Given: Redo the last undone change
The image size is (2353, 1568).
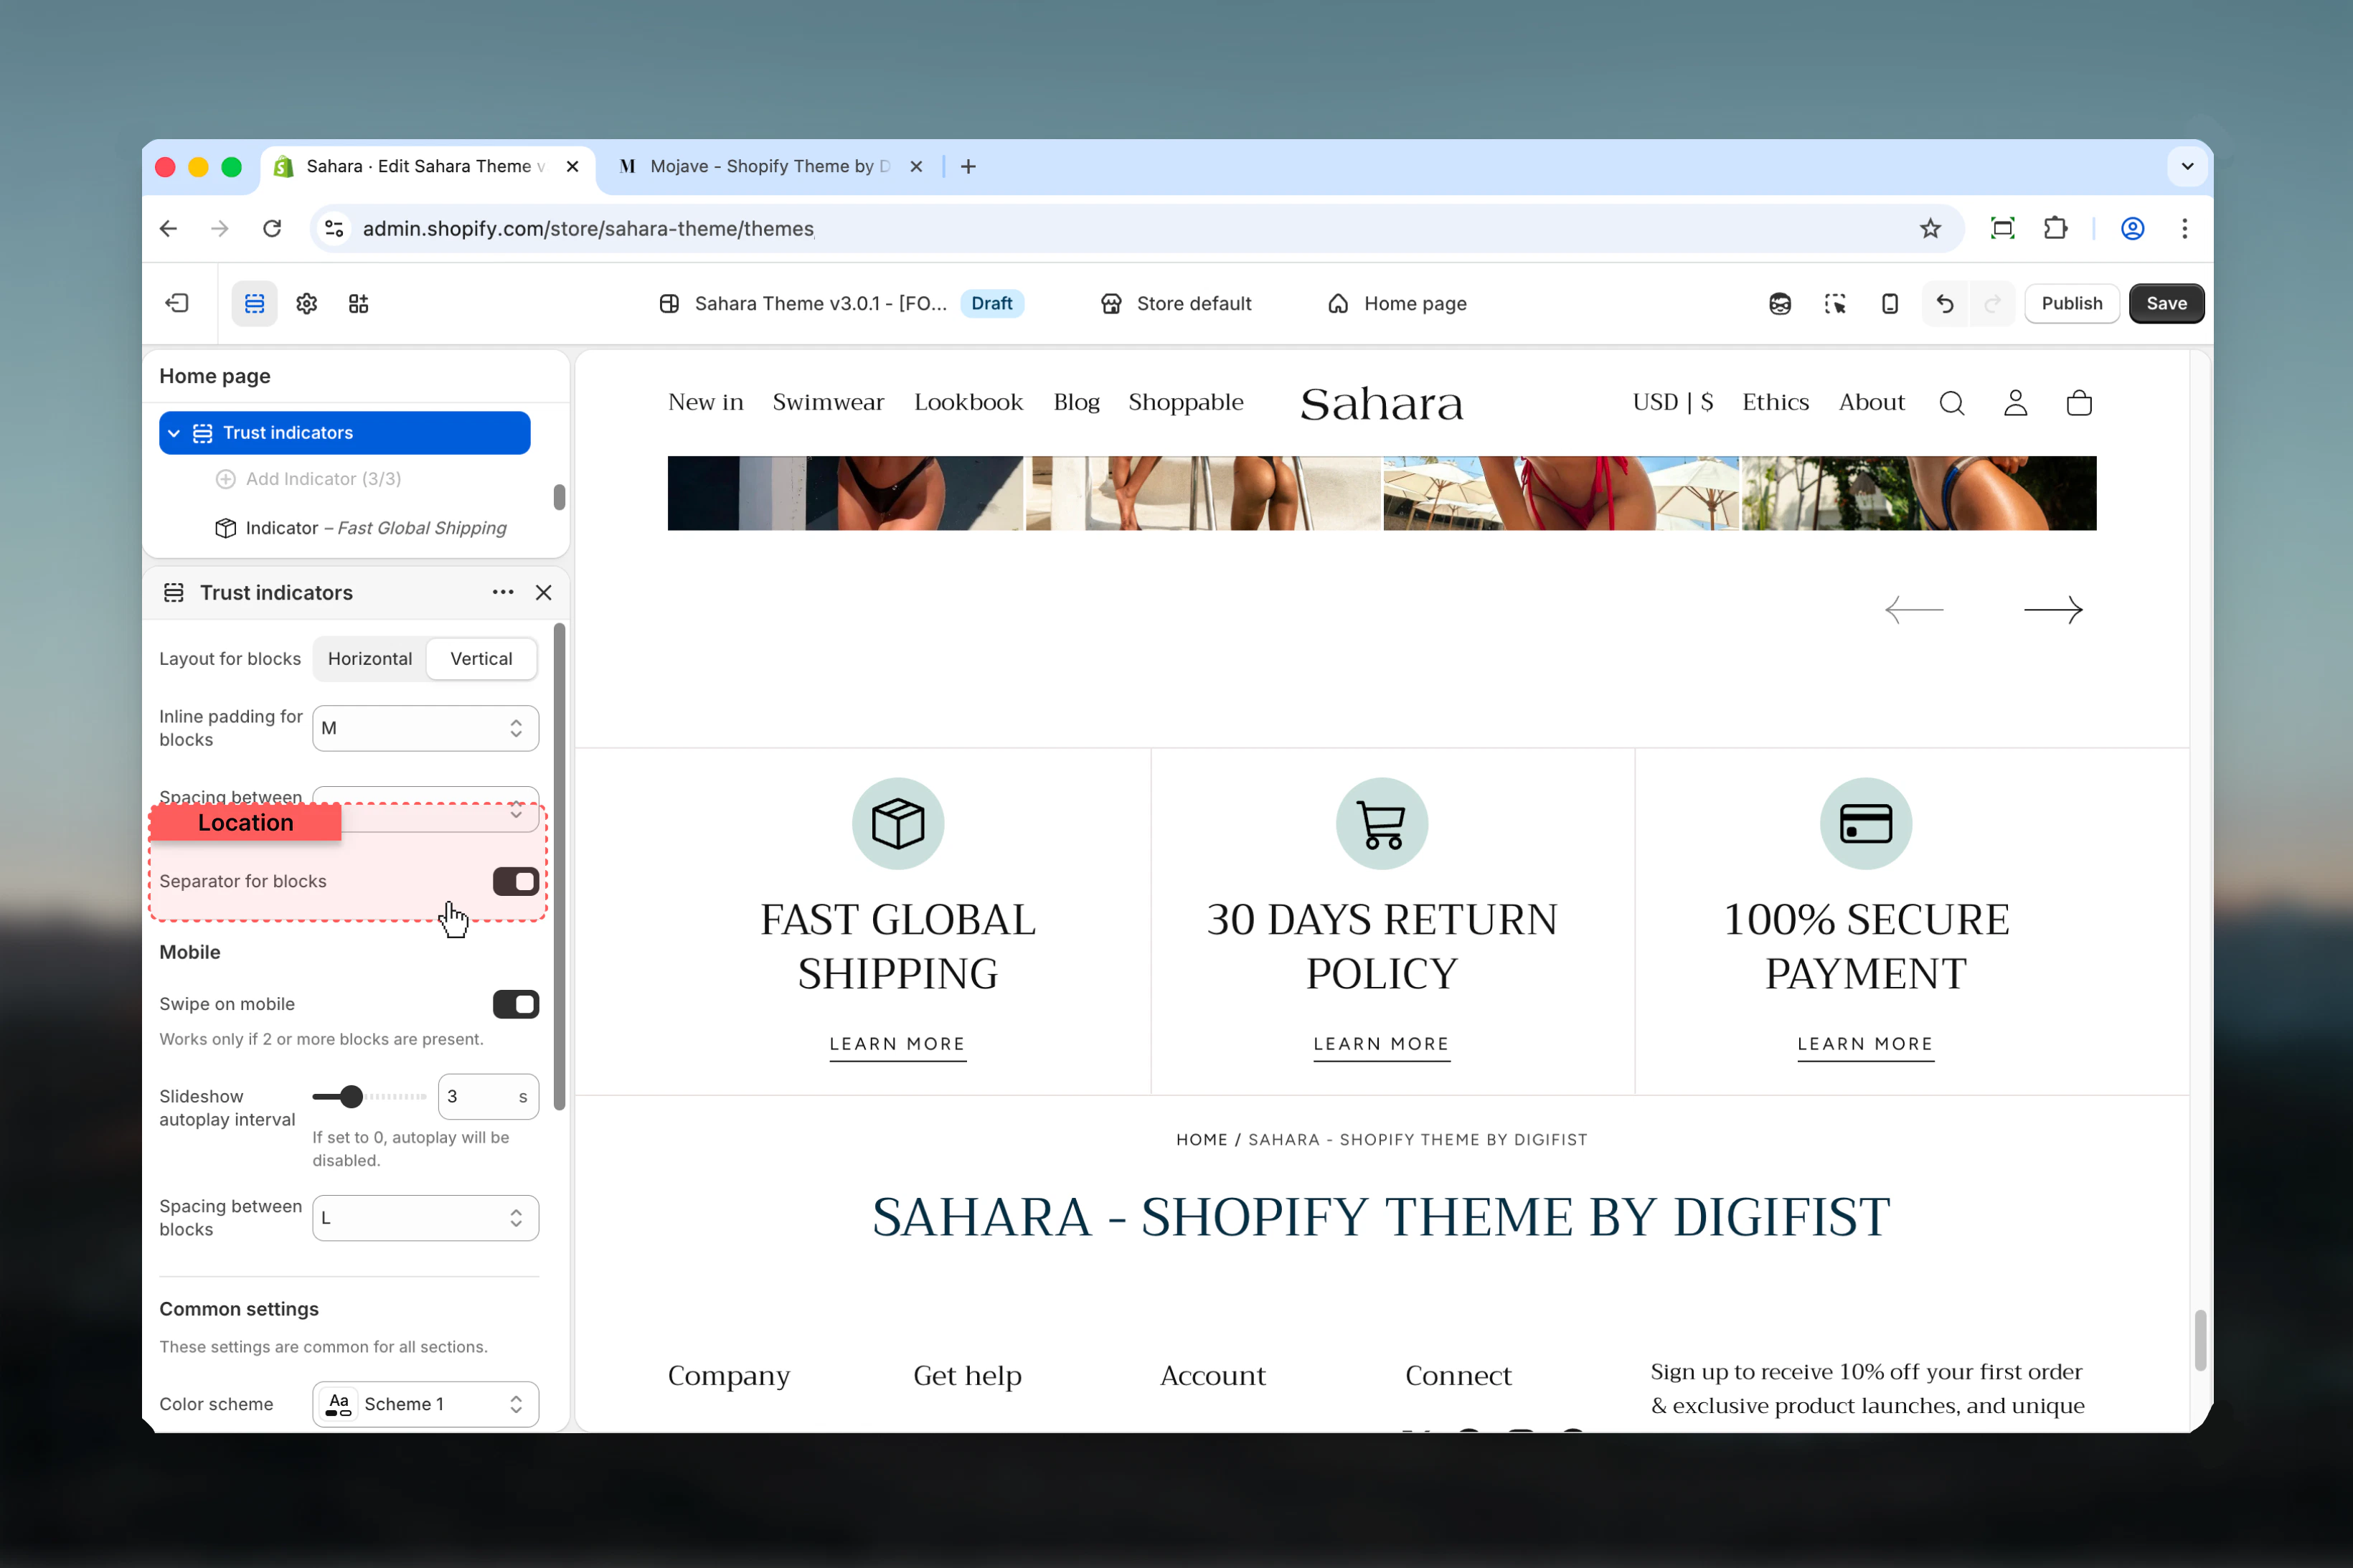Looking at the screenshot, I should coord(1992,303).
